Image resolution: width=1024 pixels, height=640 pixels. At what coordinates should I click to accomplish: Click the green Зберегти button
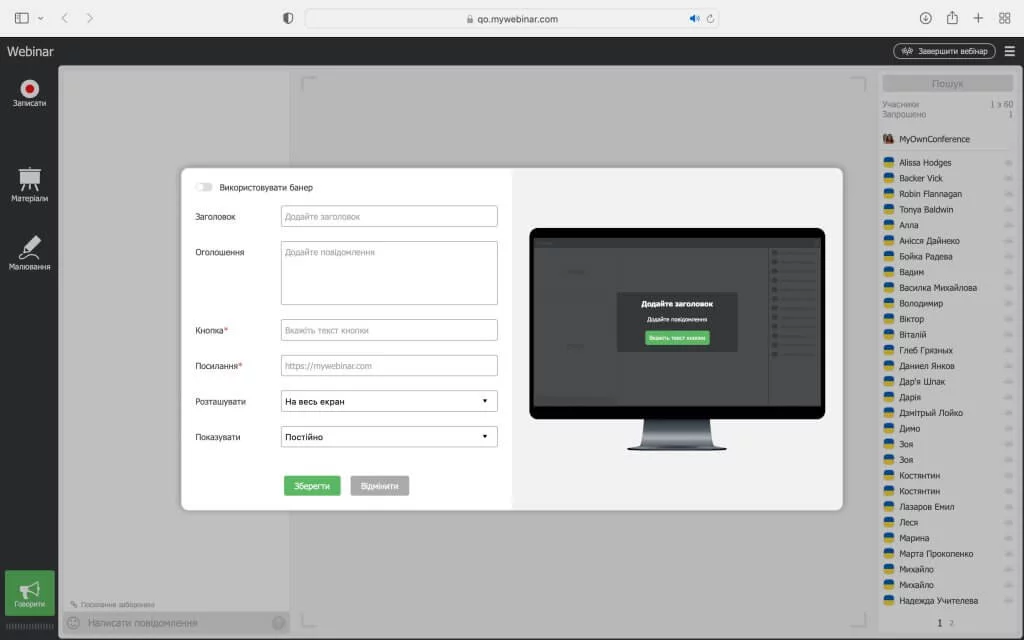[312, 486]
